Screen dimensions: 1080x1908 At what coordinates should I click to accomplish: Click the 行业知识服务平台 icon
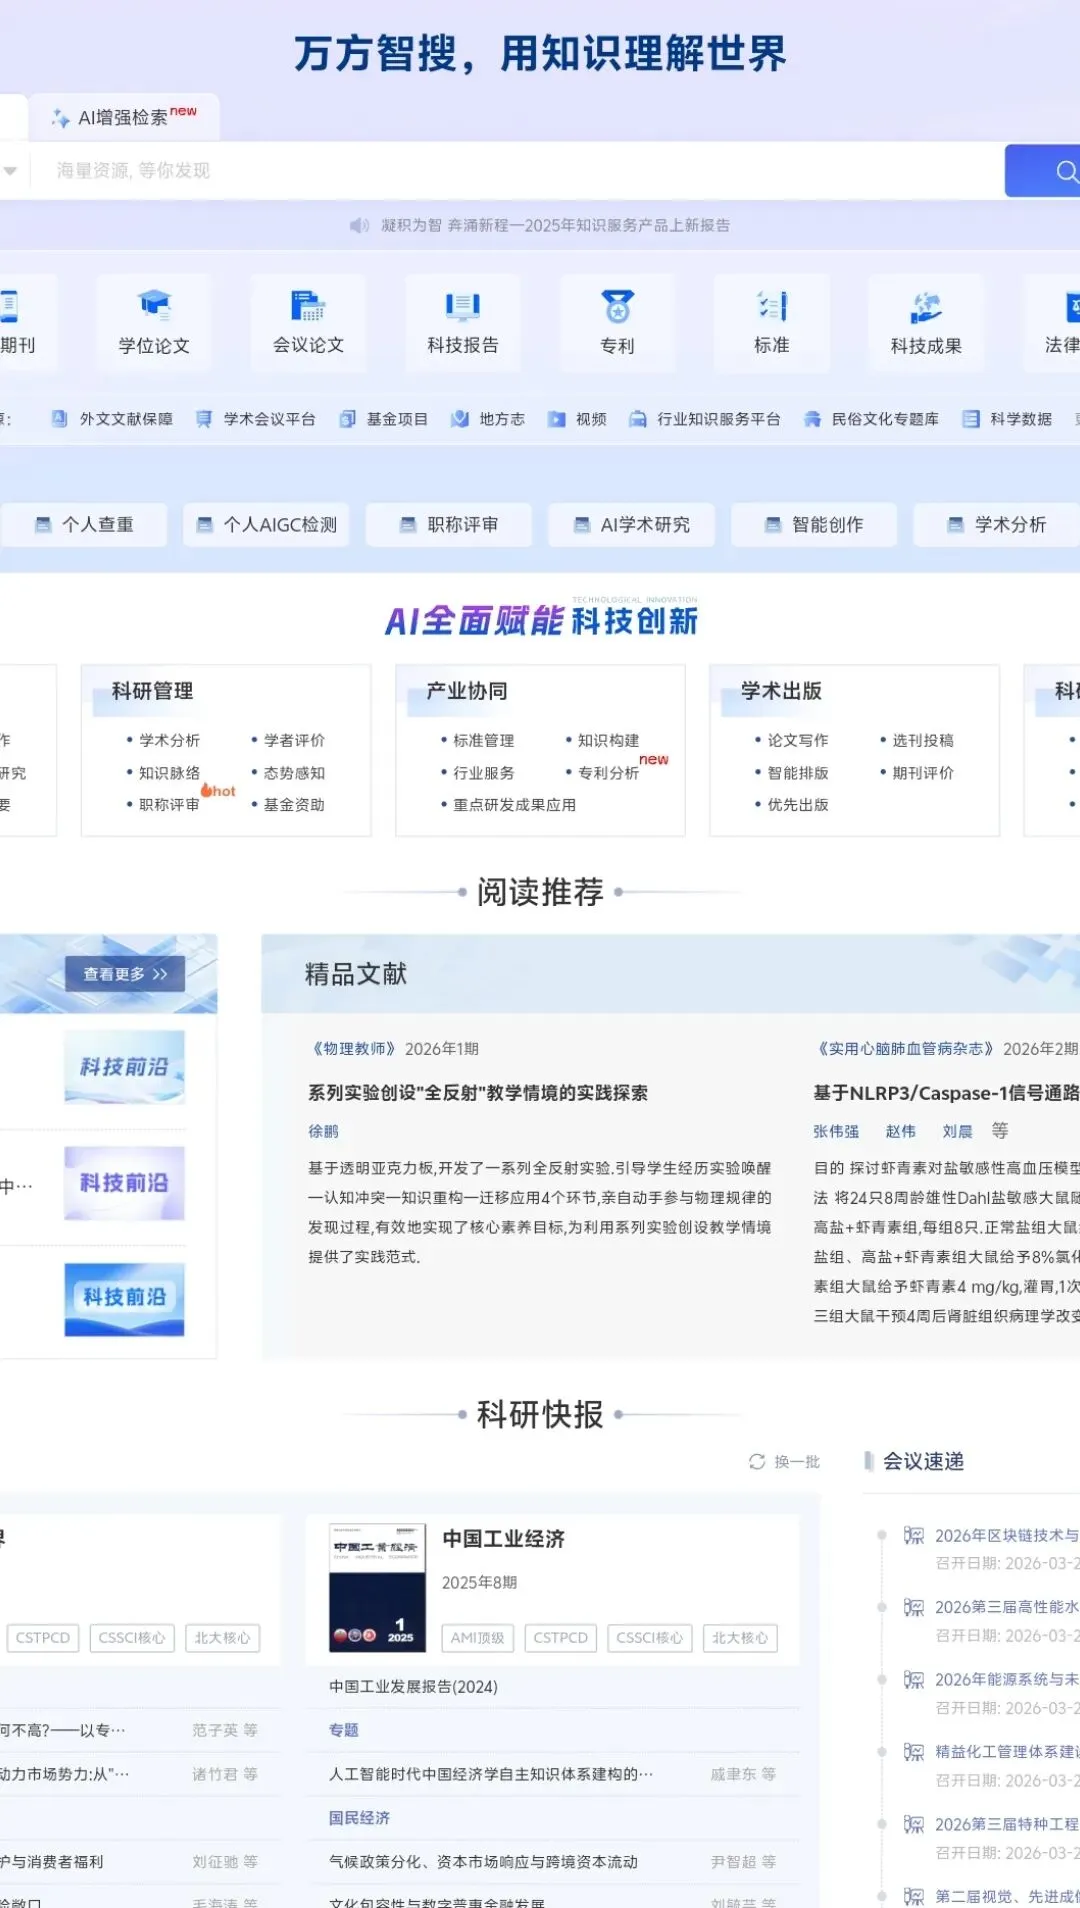(637, 419)
